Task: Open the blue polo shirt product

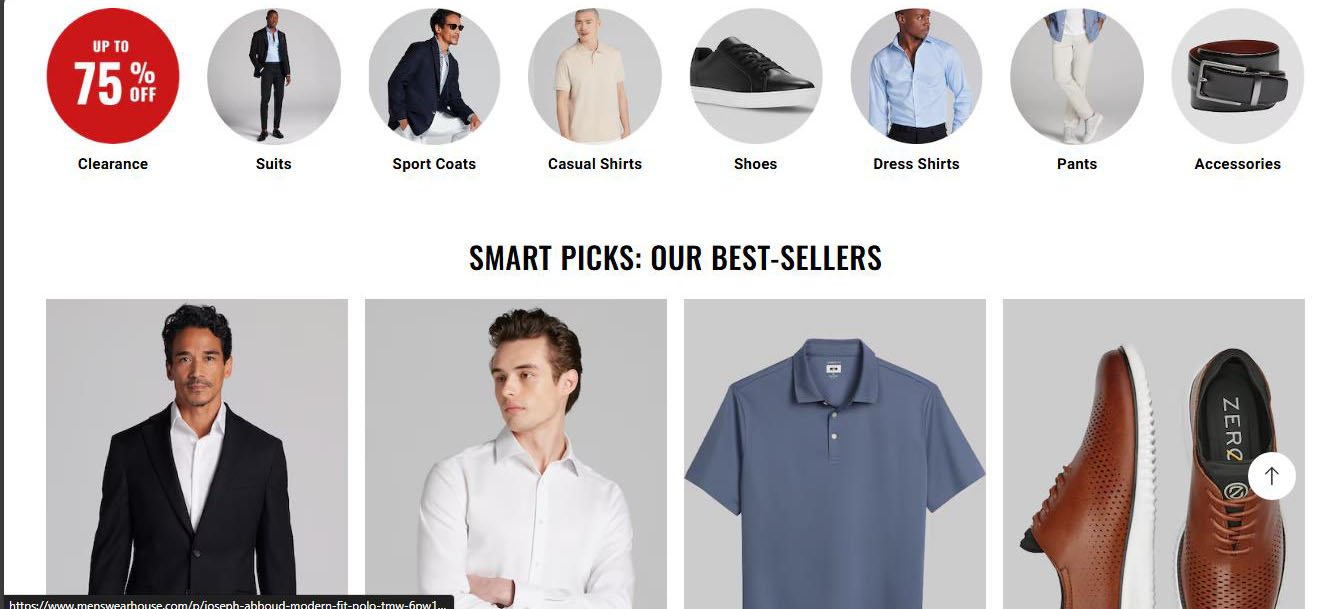Action: [x=835, y=454]
